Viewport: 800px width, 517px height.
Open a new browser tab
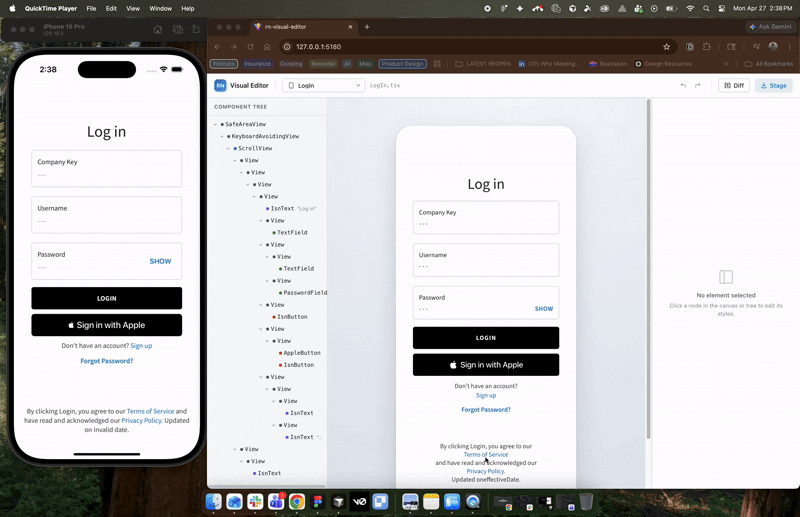point(367,27)
